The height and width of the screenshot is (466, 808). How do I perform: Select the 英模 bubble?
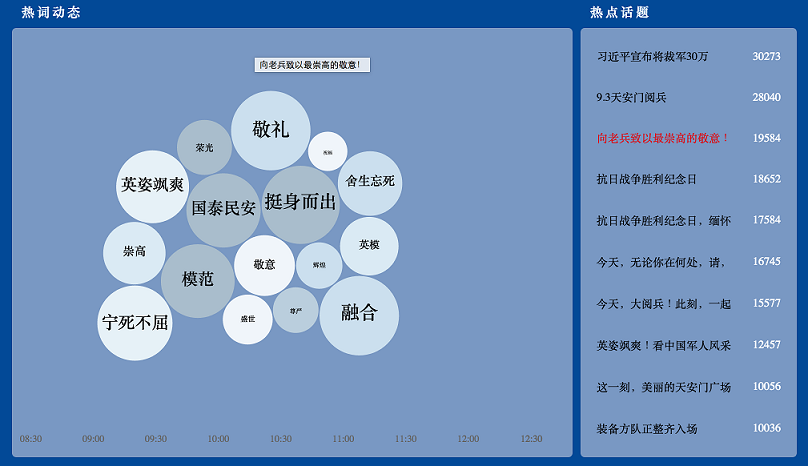(x=369, y=246)
